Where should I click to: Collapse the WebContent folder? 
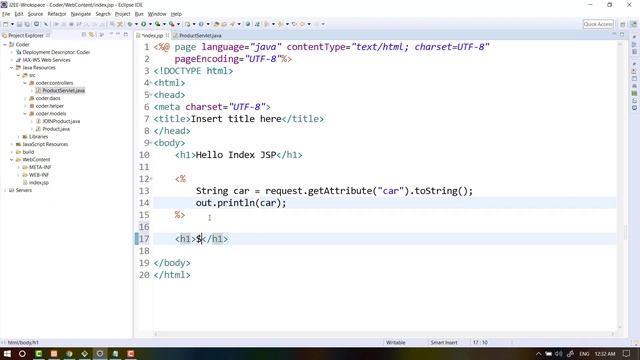[11, 160]
